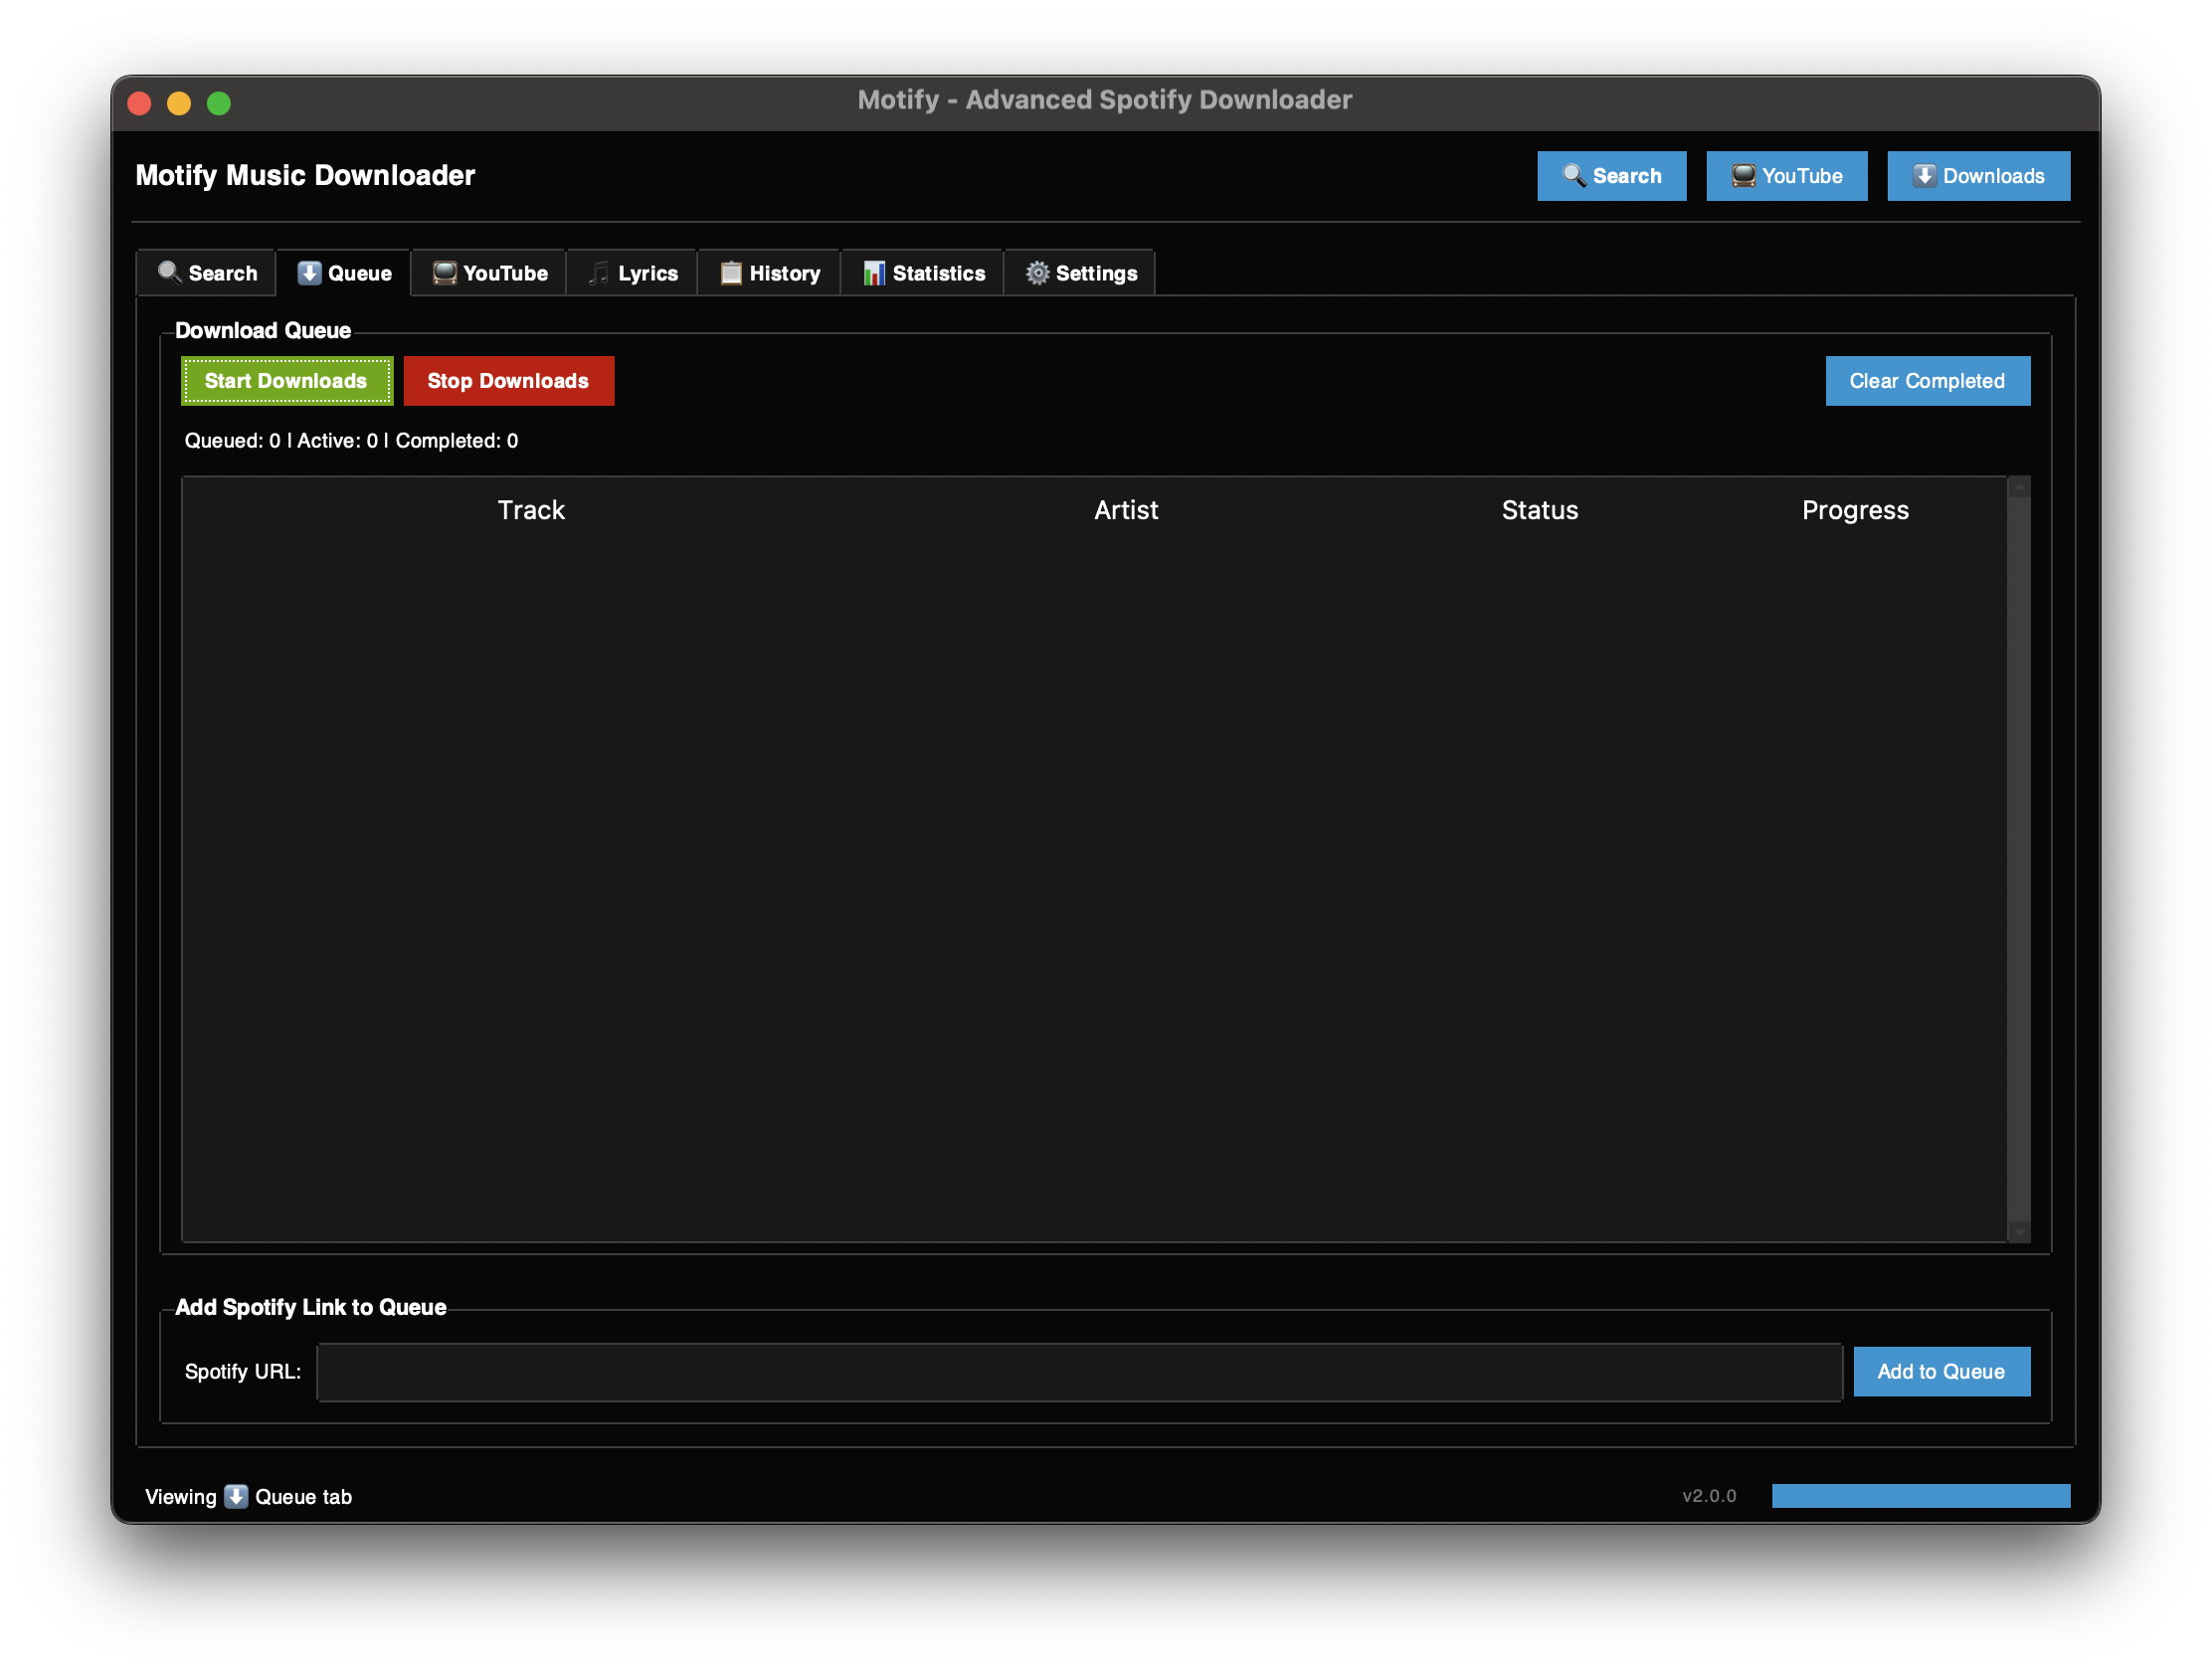Screen dimensions: 2212x1671
Task: Start Downloads with the green button
Action: pyautogui.click(x=286, y=381)
